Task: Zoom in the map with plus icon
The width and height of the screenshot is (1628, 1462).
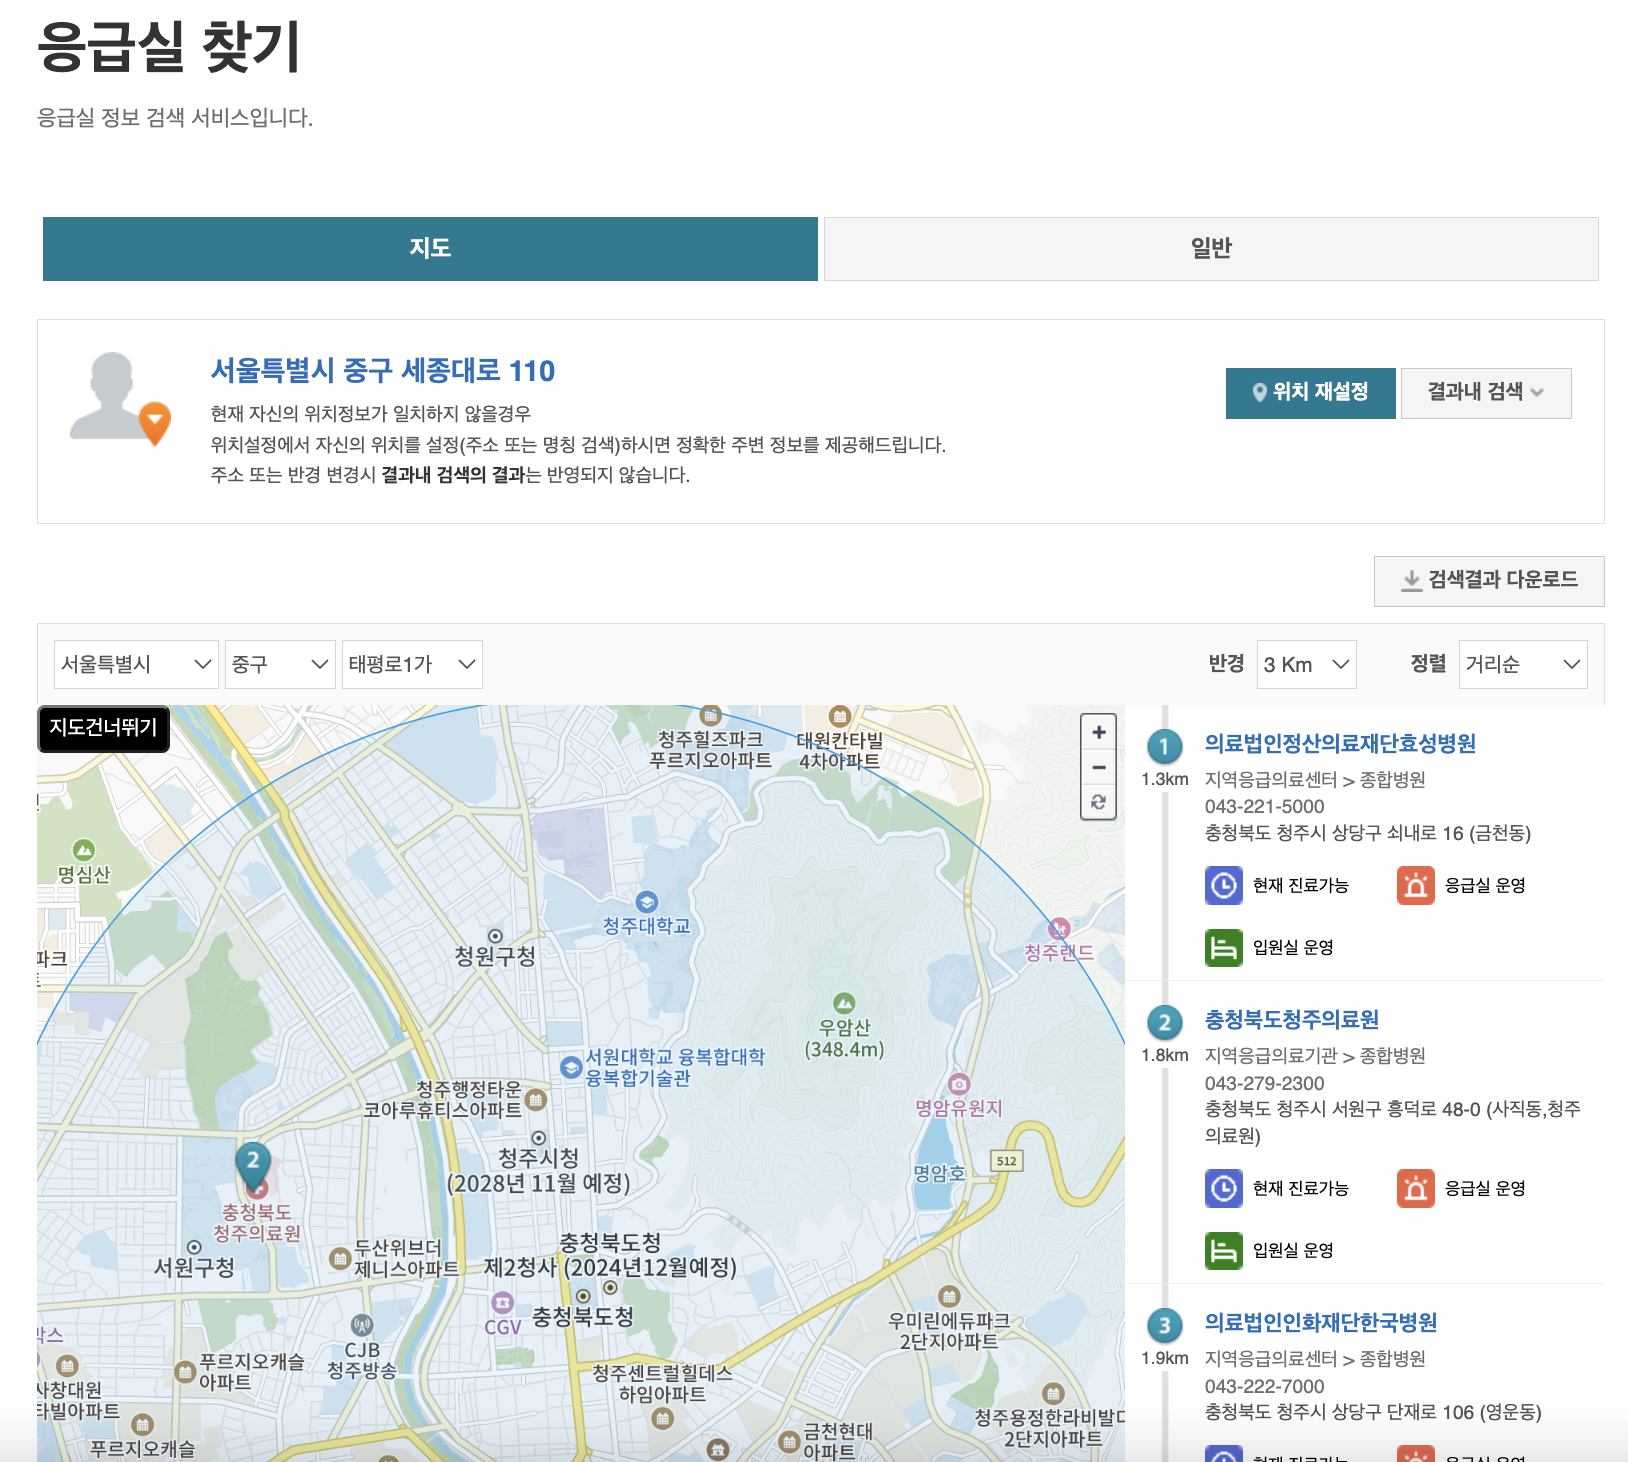Action: pos(1099,732)
